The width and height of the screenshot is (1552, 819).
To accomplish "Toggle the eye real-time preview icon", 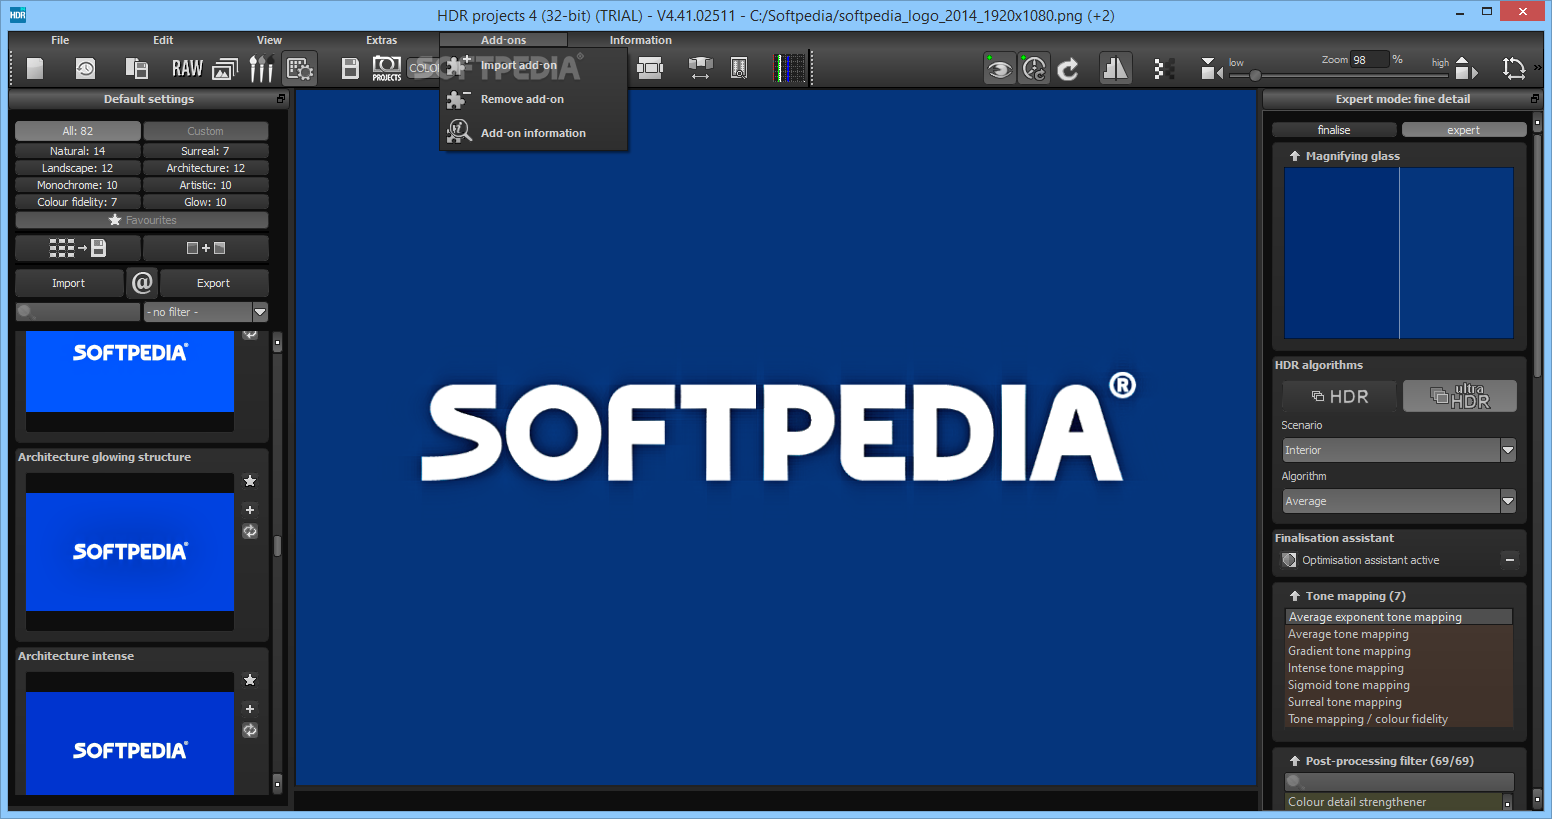I will pos(999,68).
